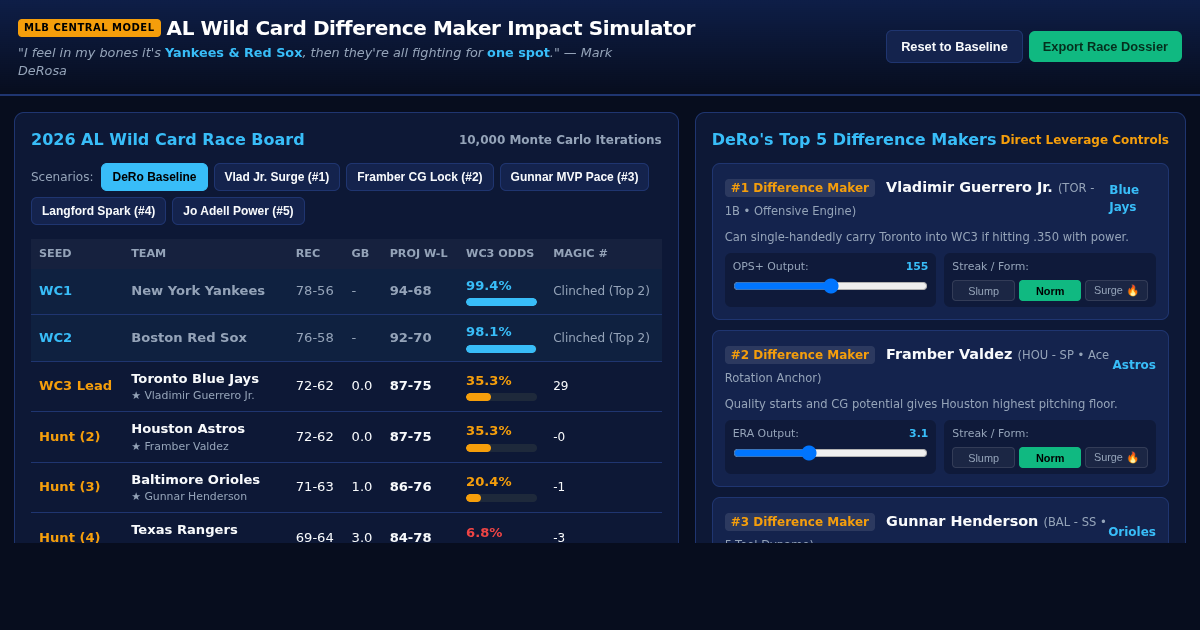Set Framber Valdez form to Norm

[1050, 457]
